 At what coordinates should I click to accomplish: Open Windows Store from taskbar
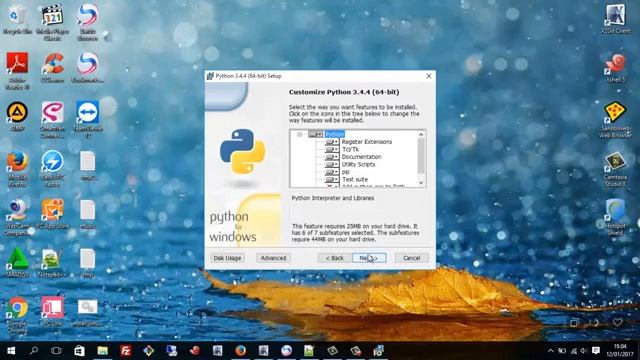79,351
